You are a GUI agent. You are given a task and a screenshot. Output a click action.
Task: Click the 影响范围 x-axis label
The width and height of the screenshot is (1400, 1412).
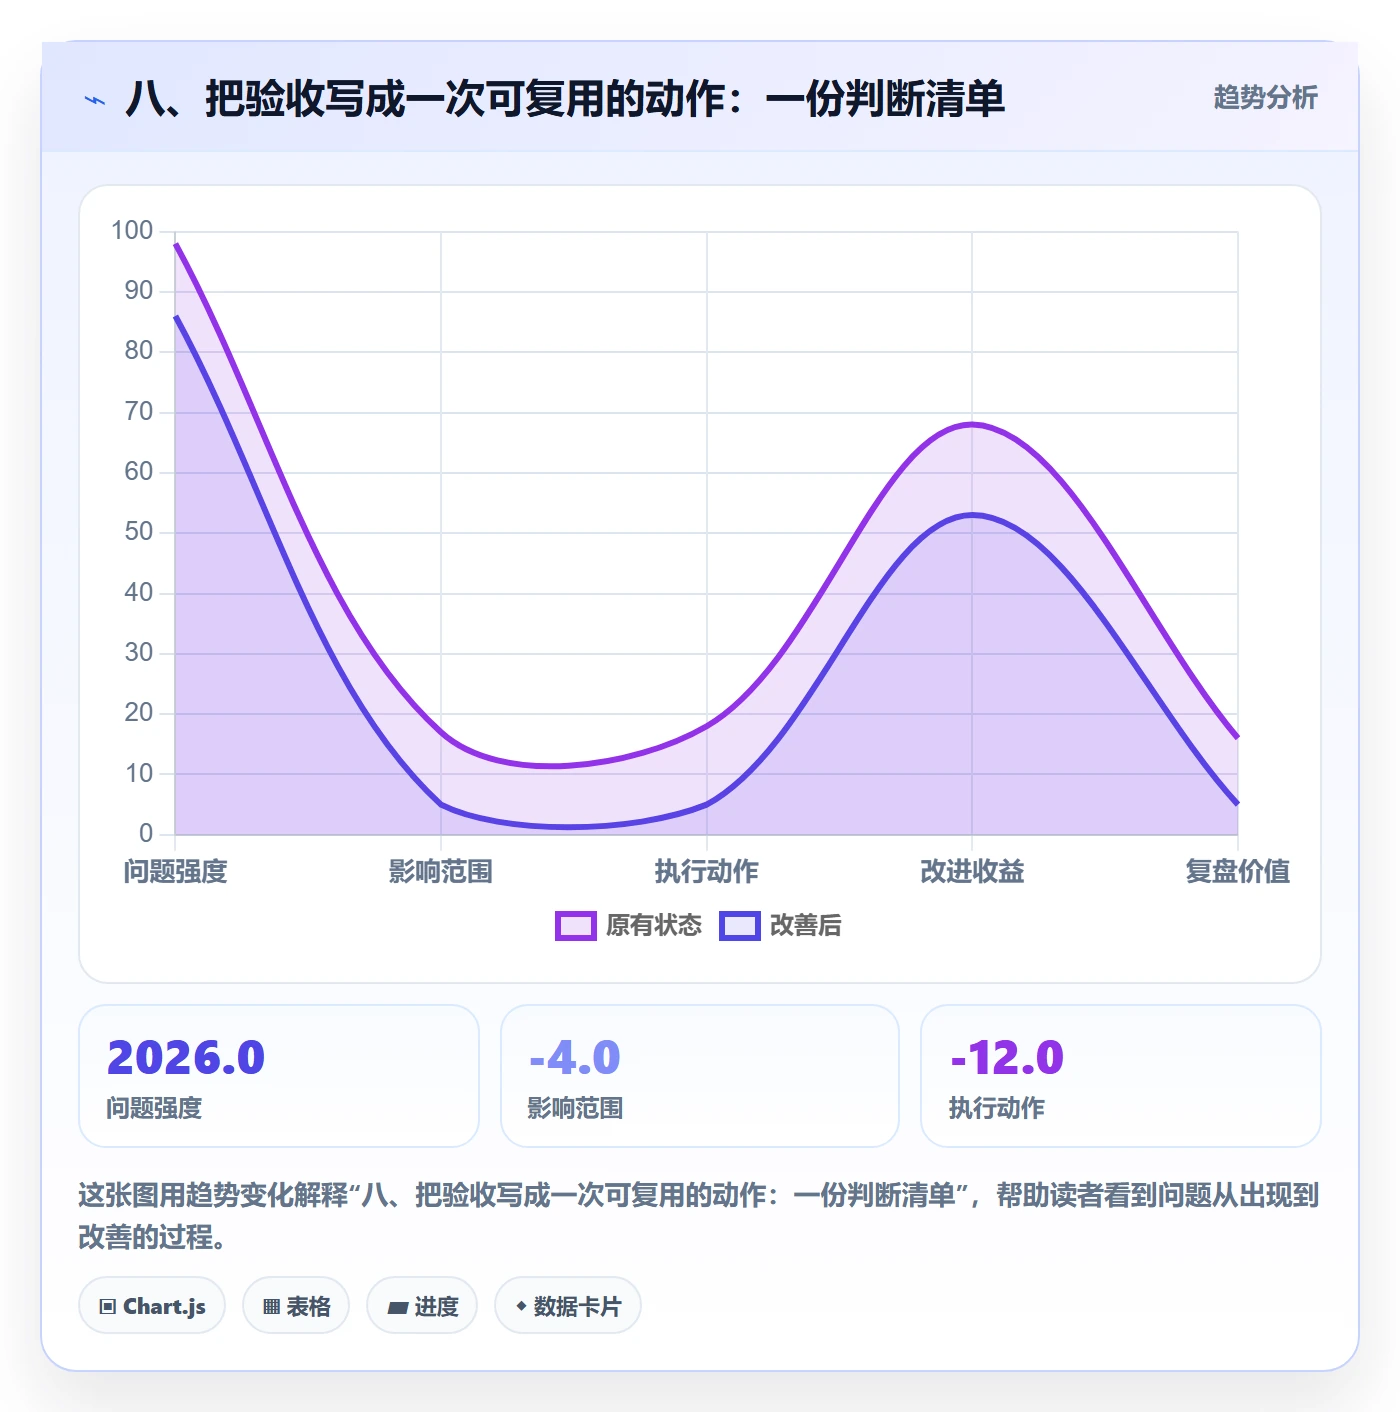click(441, 872)
